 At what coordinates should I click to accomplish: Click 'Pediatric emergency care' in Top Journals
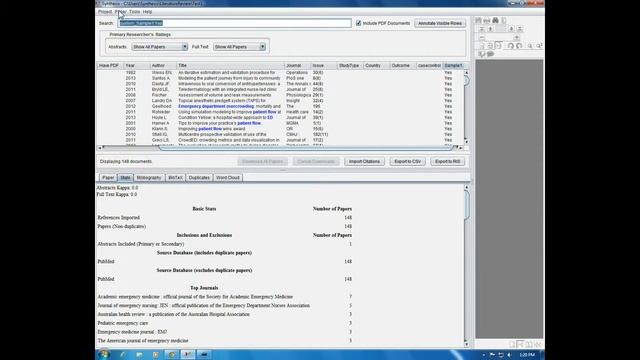(x=122, y=323)
